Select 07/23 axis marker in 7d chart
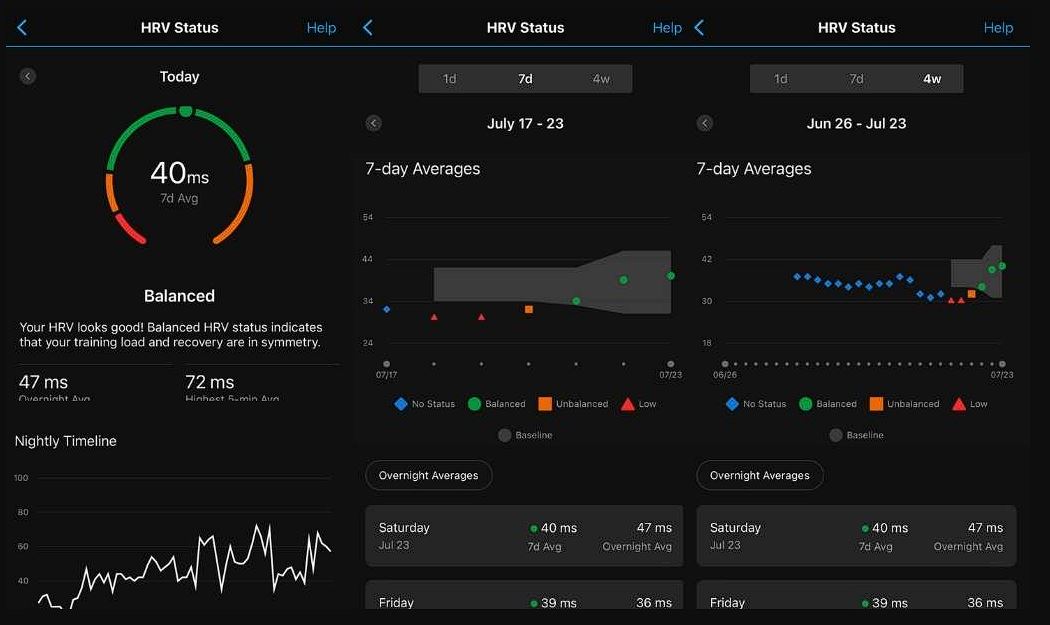1050x625 pixels. pos(670,364)
